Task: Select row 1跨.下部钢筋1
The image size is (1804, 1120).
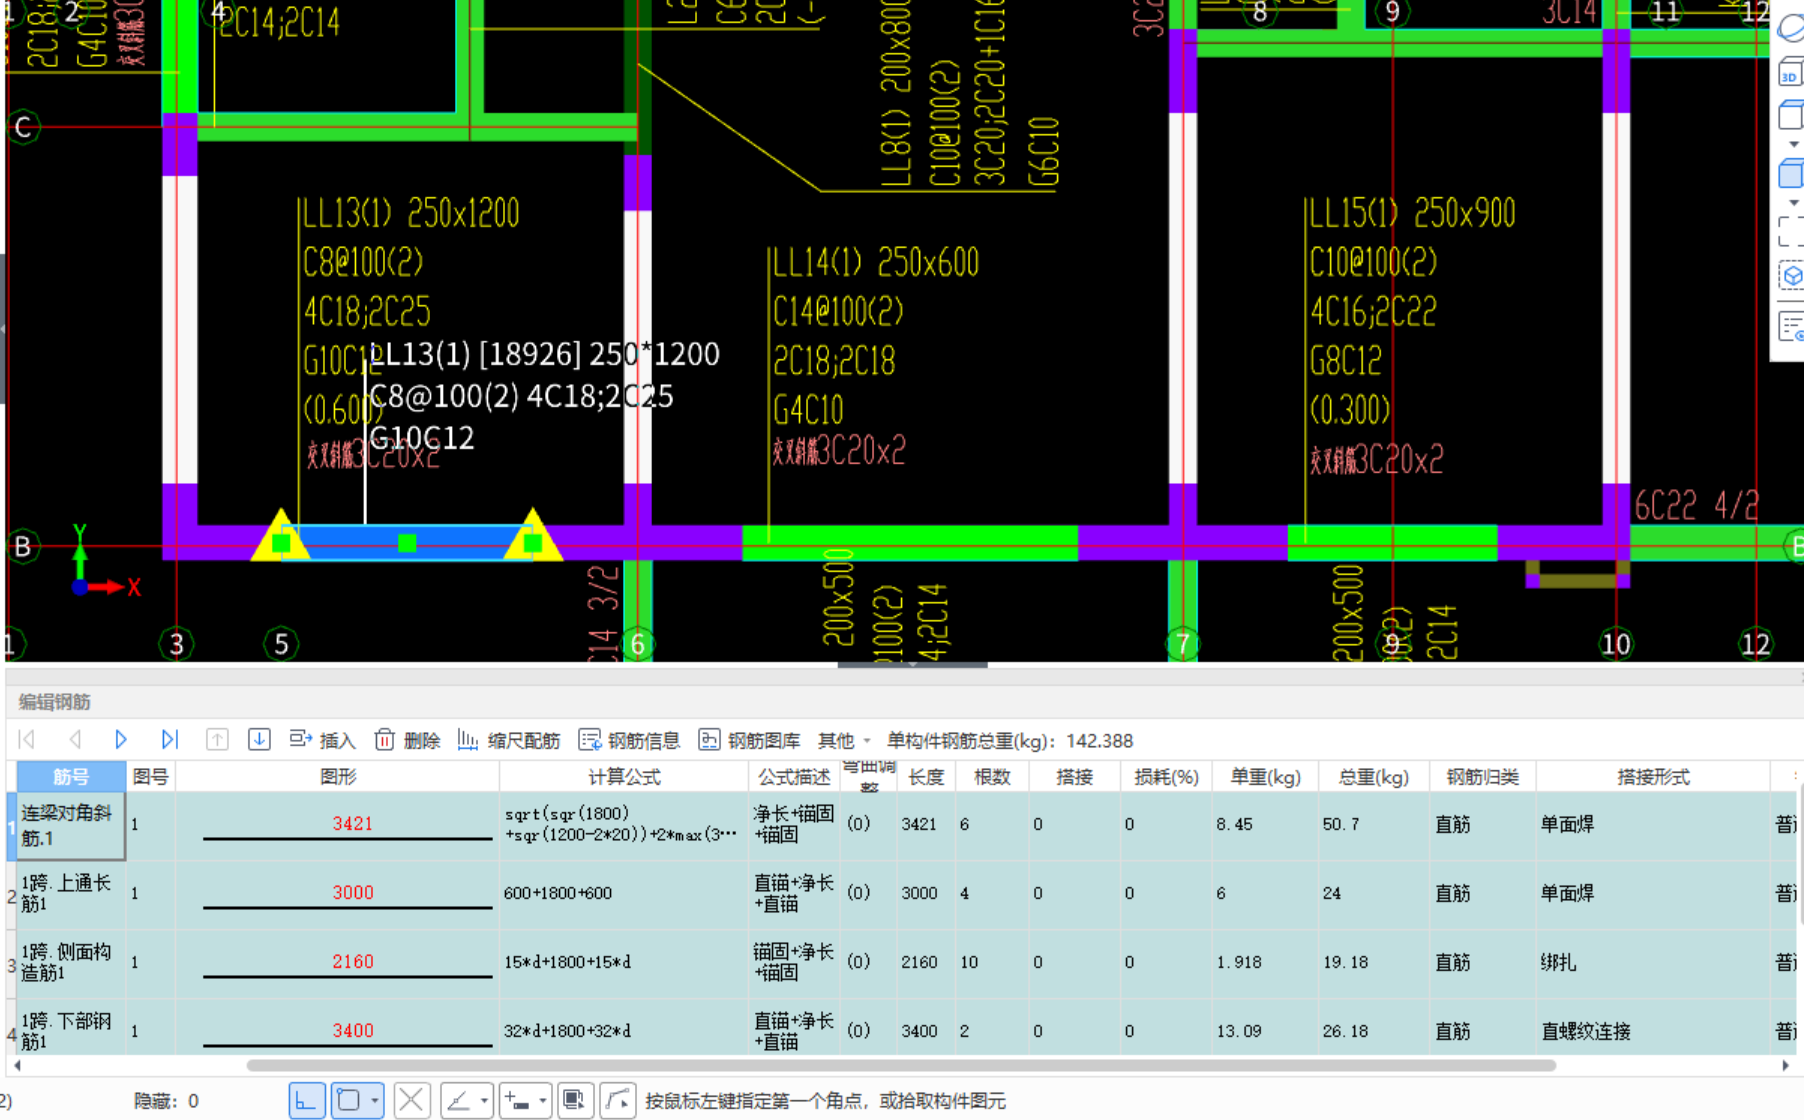Action: (x=71, y=1031)
